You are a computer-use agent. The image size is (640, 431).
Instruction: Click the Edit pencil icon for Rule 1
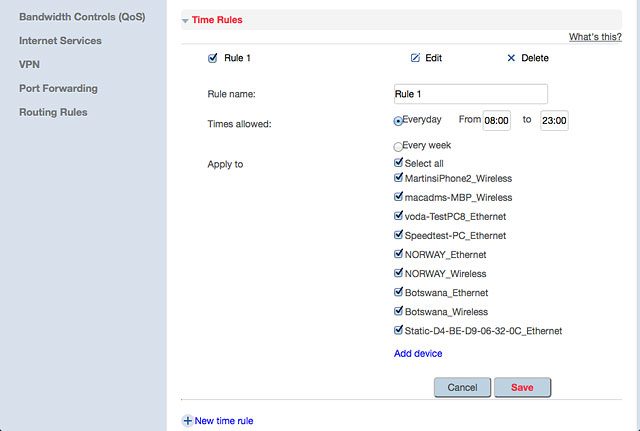(415, 58)
